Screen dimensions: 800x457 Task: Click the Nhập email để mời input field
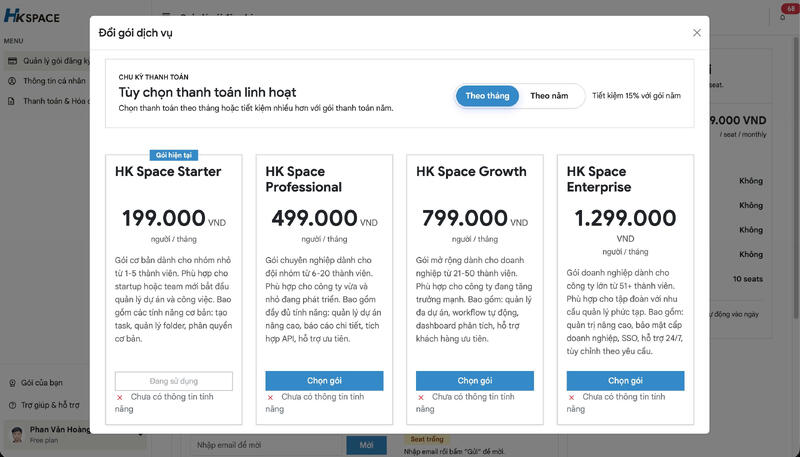click(268, 445)
